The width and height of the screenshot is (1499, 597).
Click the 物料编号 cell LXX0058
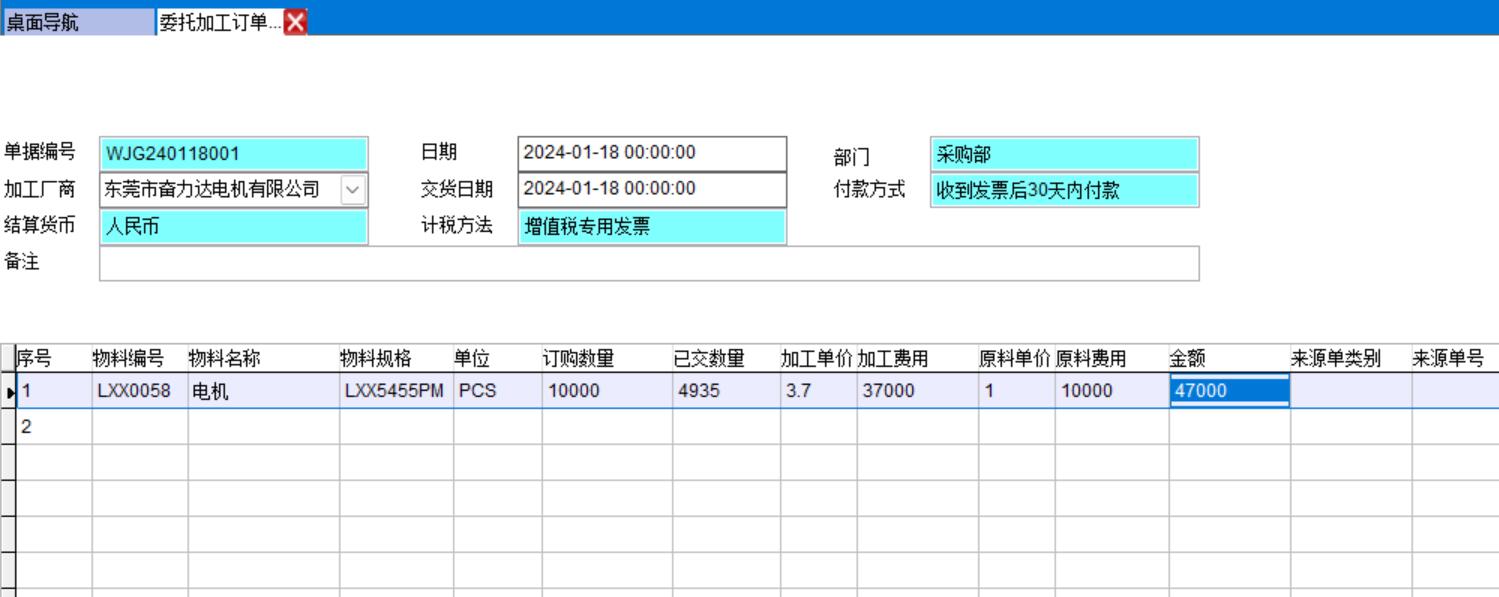(139, 392)
